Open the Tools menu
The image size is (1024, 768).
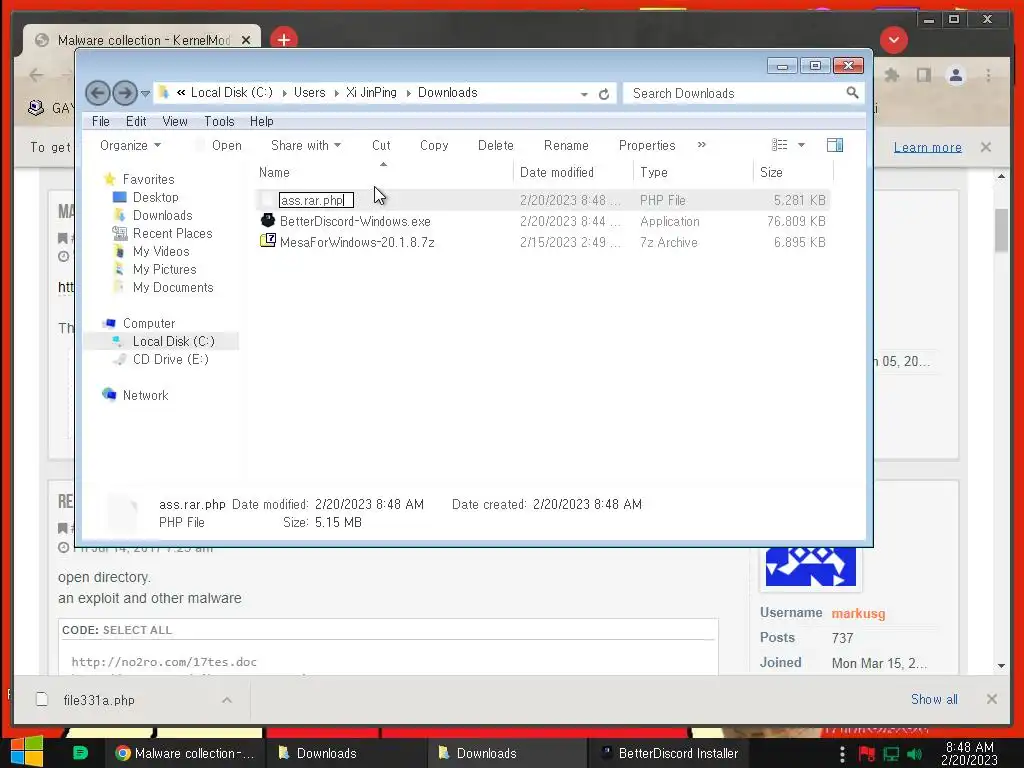(219, 121)
